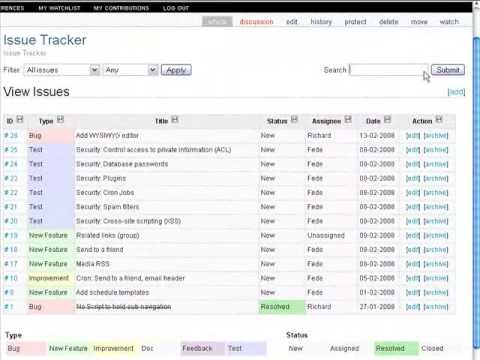Archive the Security: Cron Jobs issue

(436, 193)
